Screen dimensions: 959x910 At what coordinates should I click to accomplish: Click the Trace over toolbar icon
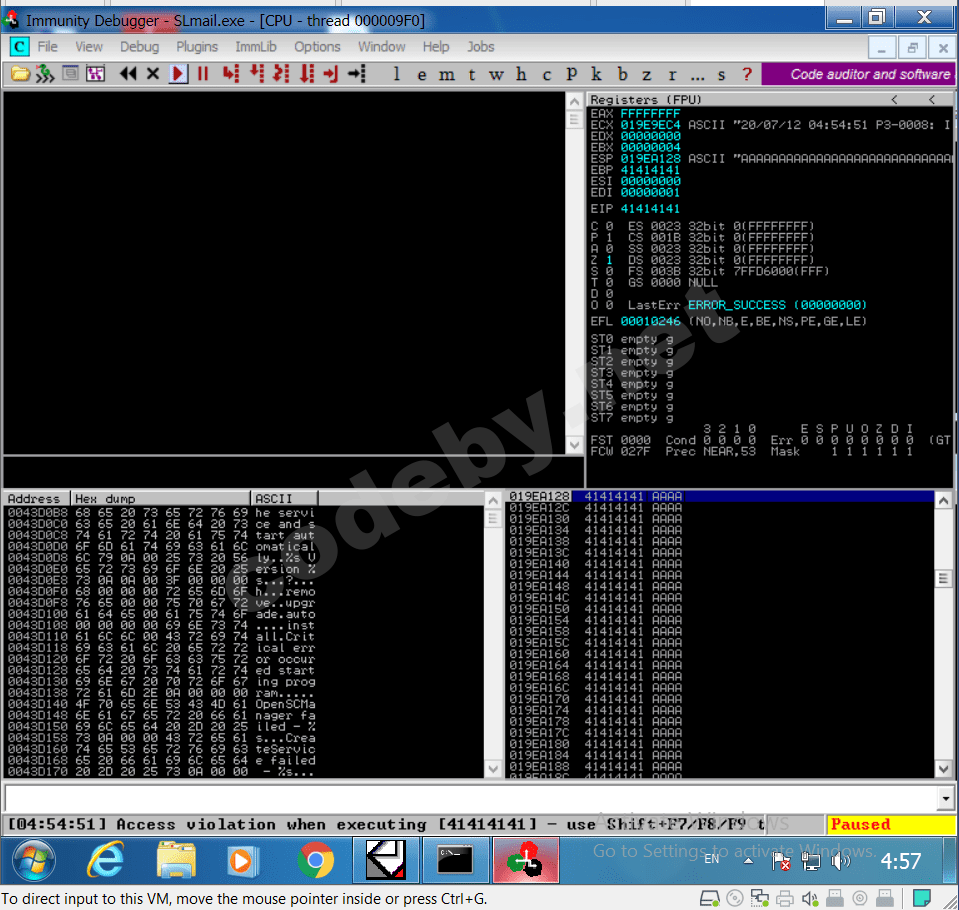click(x=306, y=74)
